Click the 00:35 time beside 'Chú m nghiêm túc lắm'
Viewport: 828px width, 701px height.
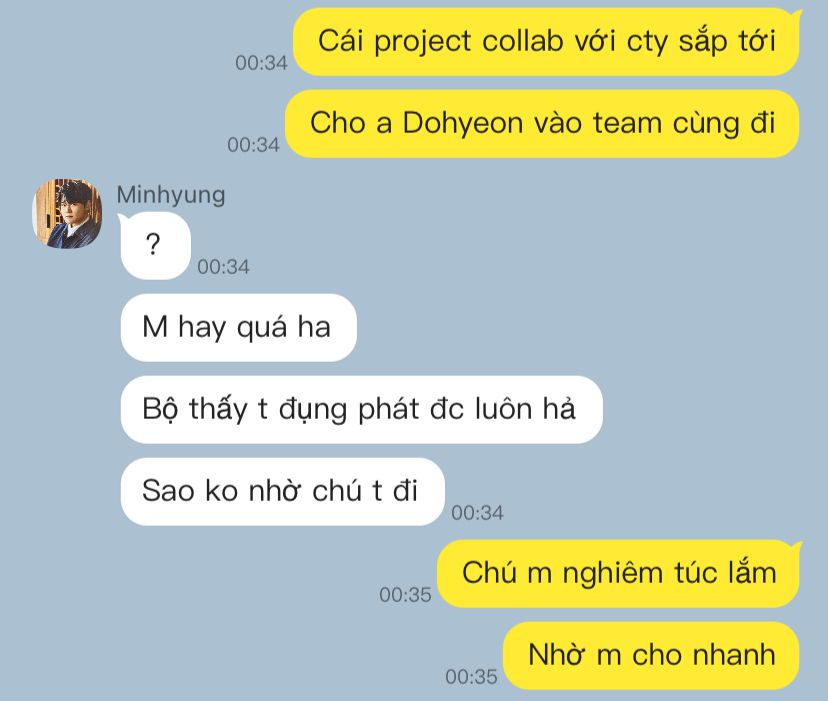click(406, 595)
